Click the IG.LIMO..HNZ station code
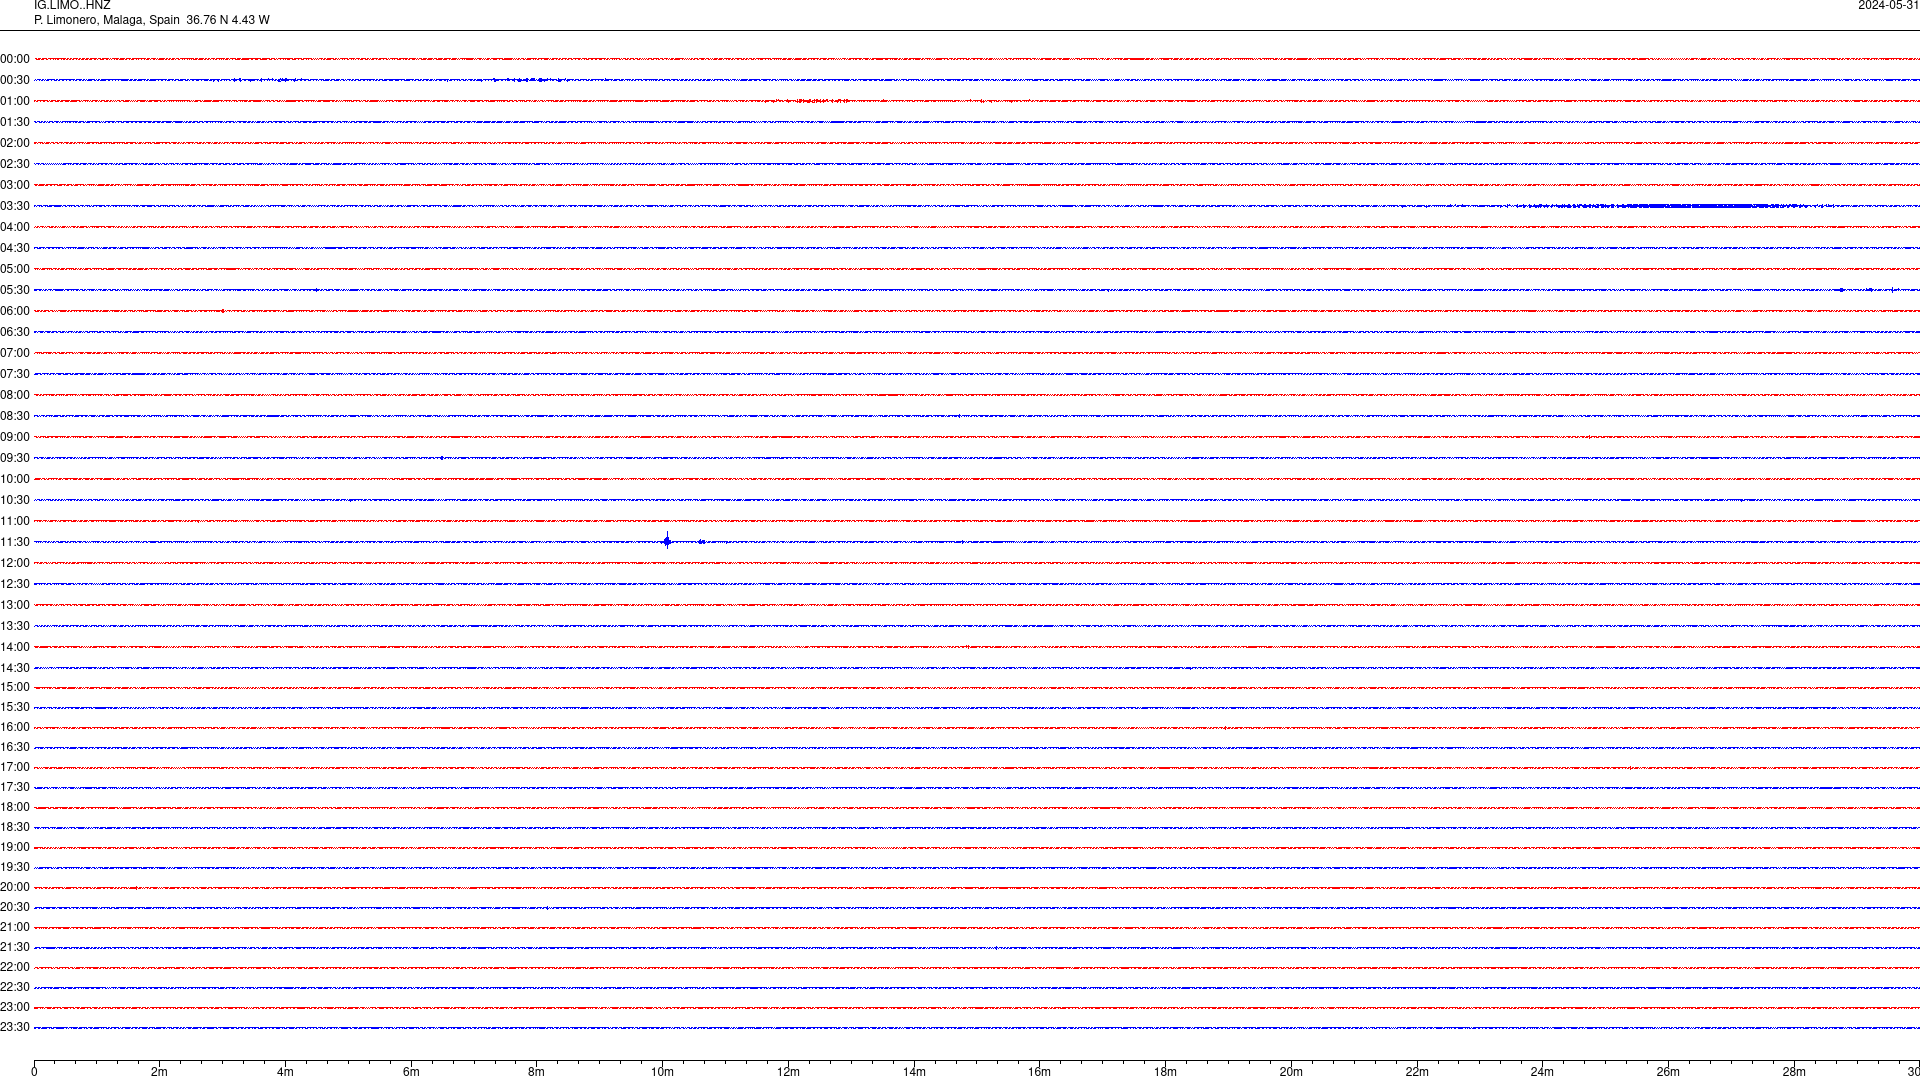 (x=72, y=6)
